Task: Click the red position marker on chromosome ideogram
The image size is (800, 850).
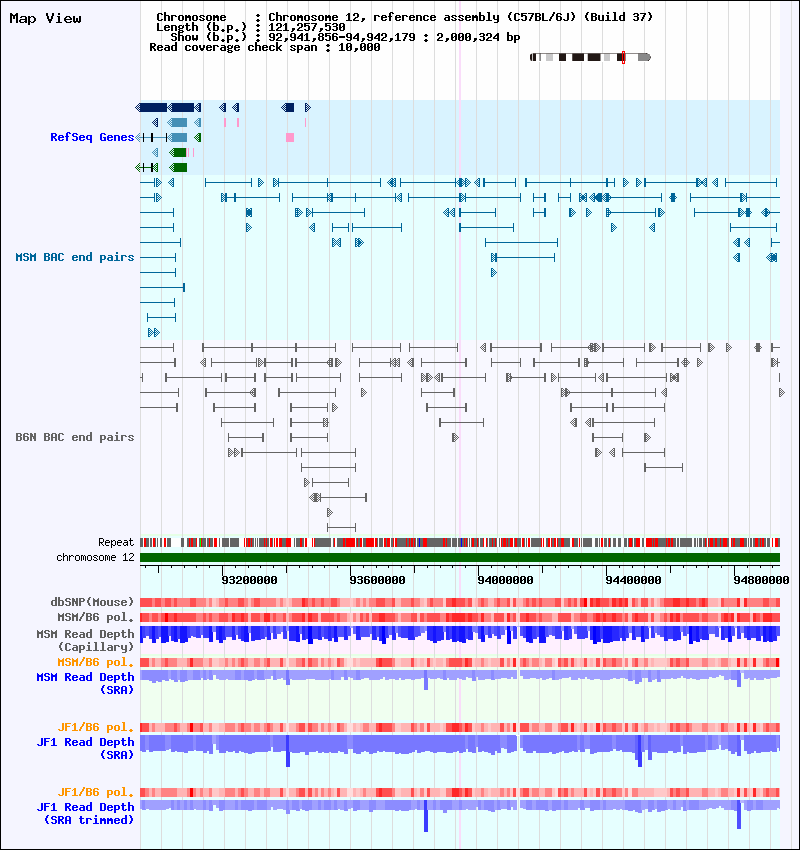Action: (x=623, y=57)
